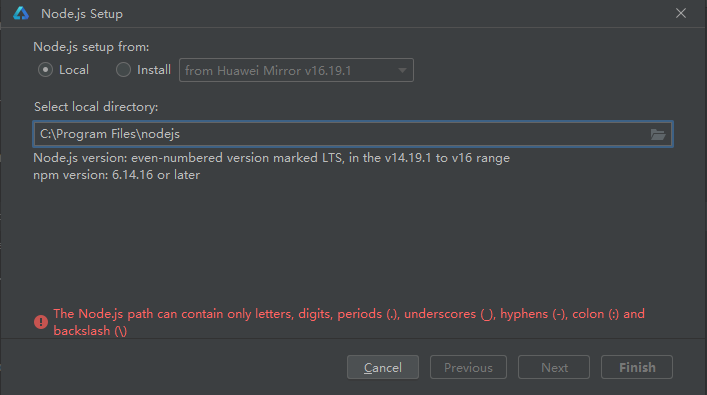
Task: Click the red Node.js path error message
Action: [349, 322]
